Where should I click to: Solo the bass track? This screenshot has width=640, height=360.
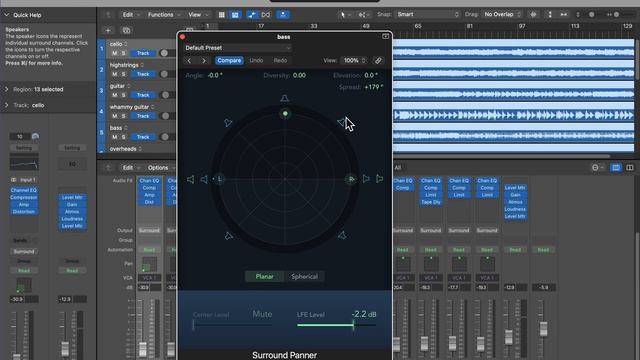(x=123, y=137)
